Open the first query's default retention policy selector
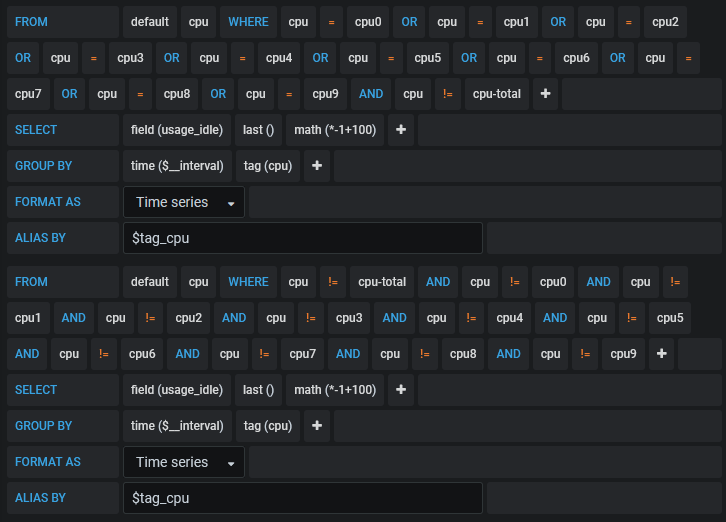Image resolution: width=726 pixels, height=522 pixels. (150, 22)
